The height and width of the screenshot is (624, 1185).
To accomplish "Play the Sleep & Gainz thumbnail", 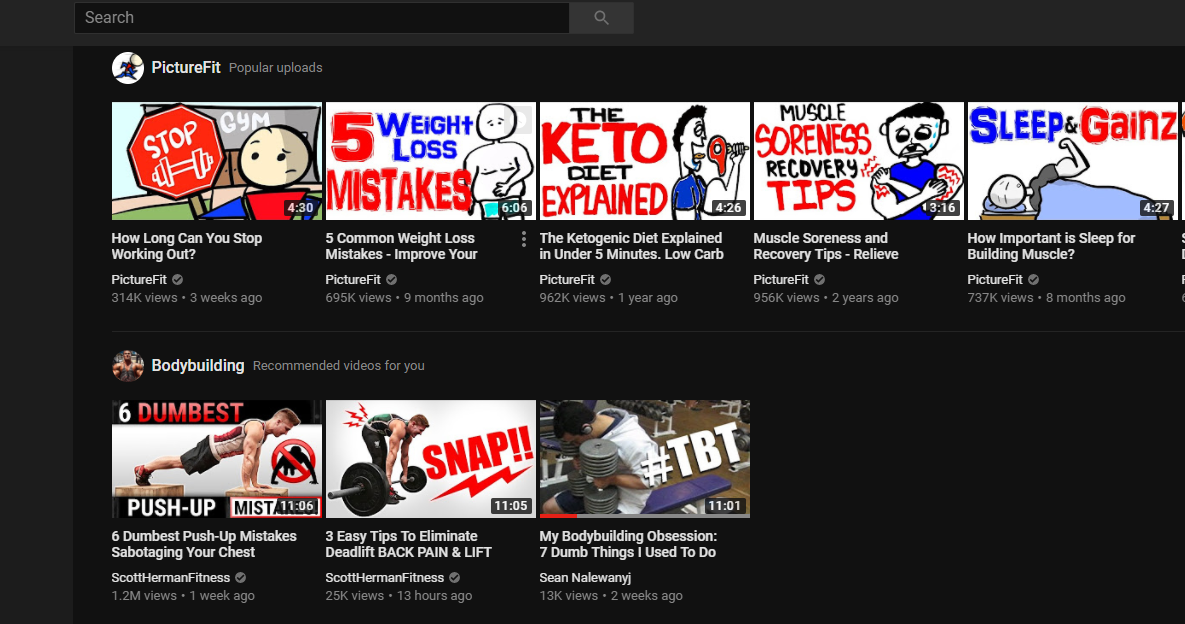I will coord(1072,161).
